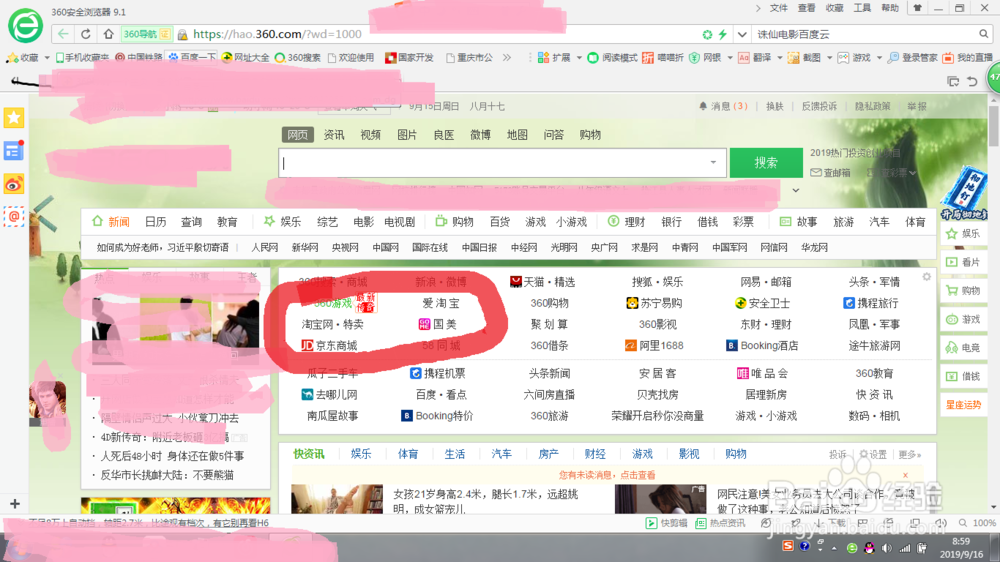Open the favorites star in left sidebar

[13, 117]
